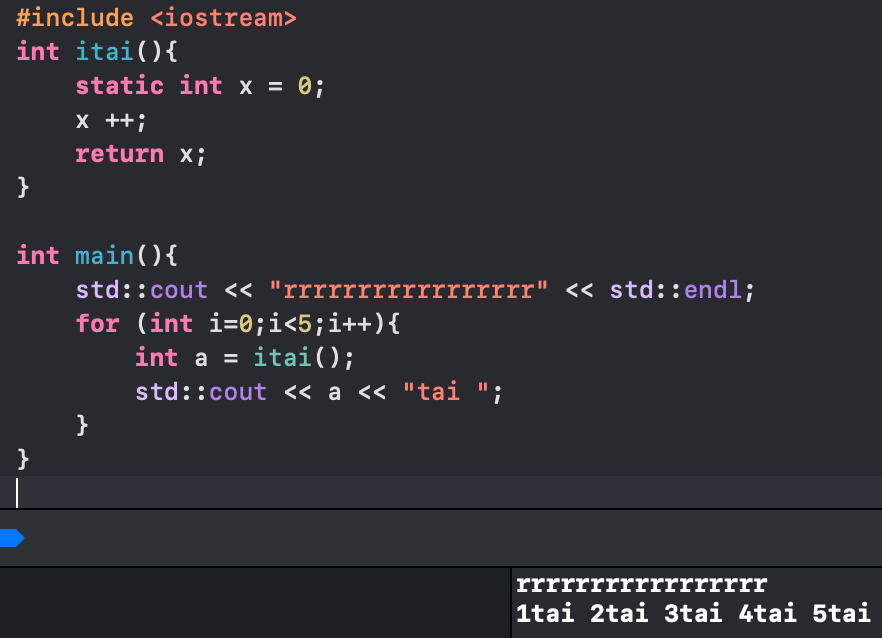The image size is (882, 638).
Task: Click the rrrr string literal in the cout statement
Action: [x=408, y=290]
